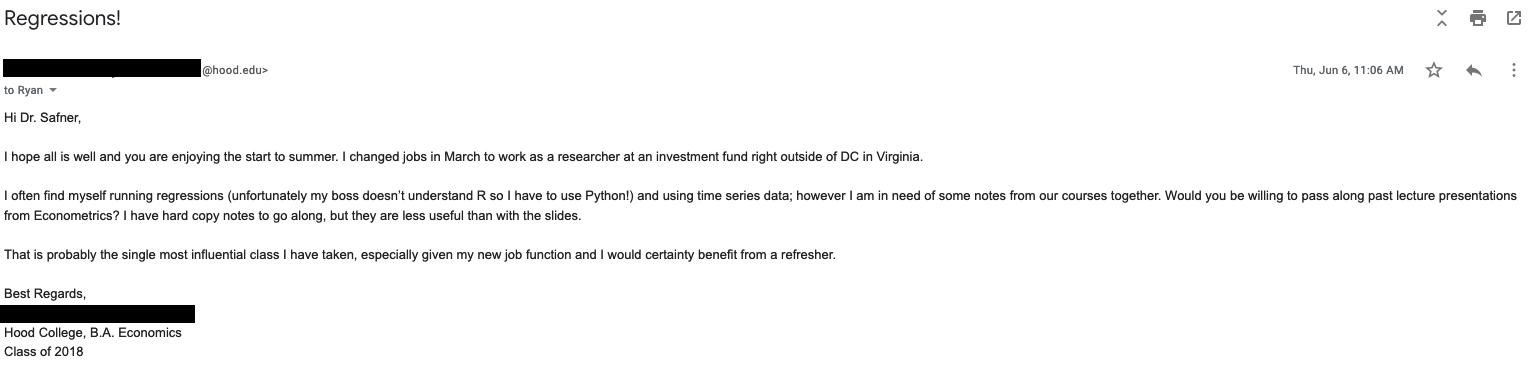Click the paragraph about changing jobs in March
The height and width of the screenshot is (370, 1531).
click(463, 157)
